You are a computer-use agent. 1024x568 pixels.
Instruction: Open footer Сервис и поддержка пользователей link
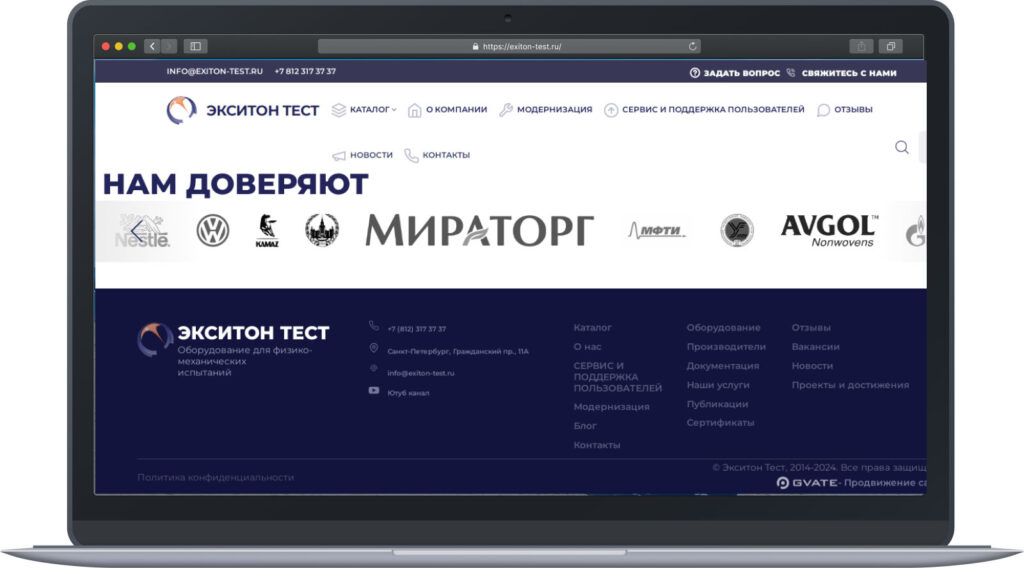click(617, 377)
